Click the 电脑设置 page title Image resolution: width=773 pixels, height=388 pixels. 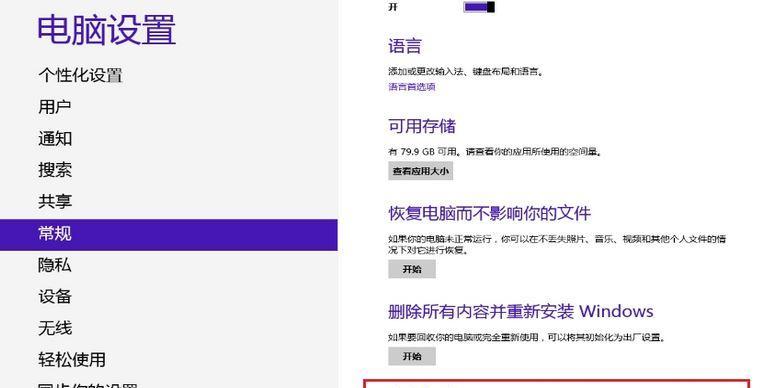click(106, 30)
